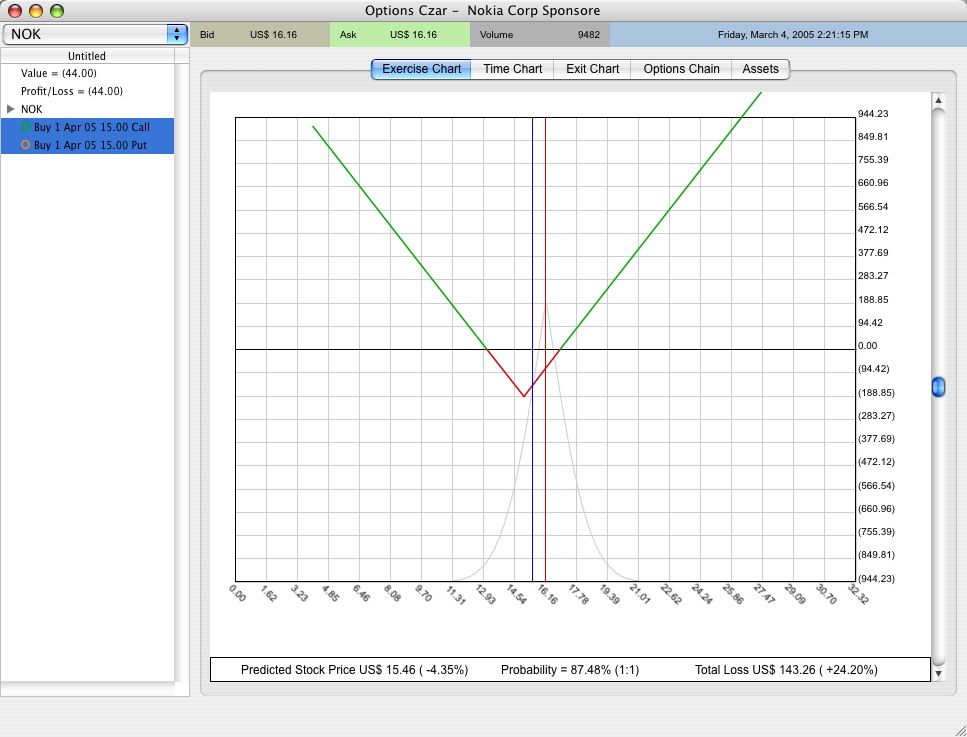Click the chart scrollbar up arrow

(938, 100)
